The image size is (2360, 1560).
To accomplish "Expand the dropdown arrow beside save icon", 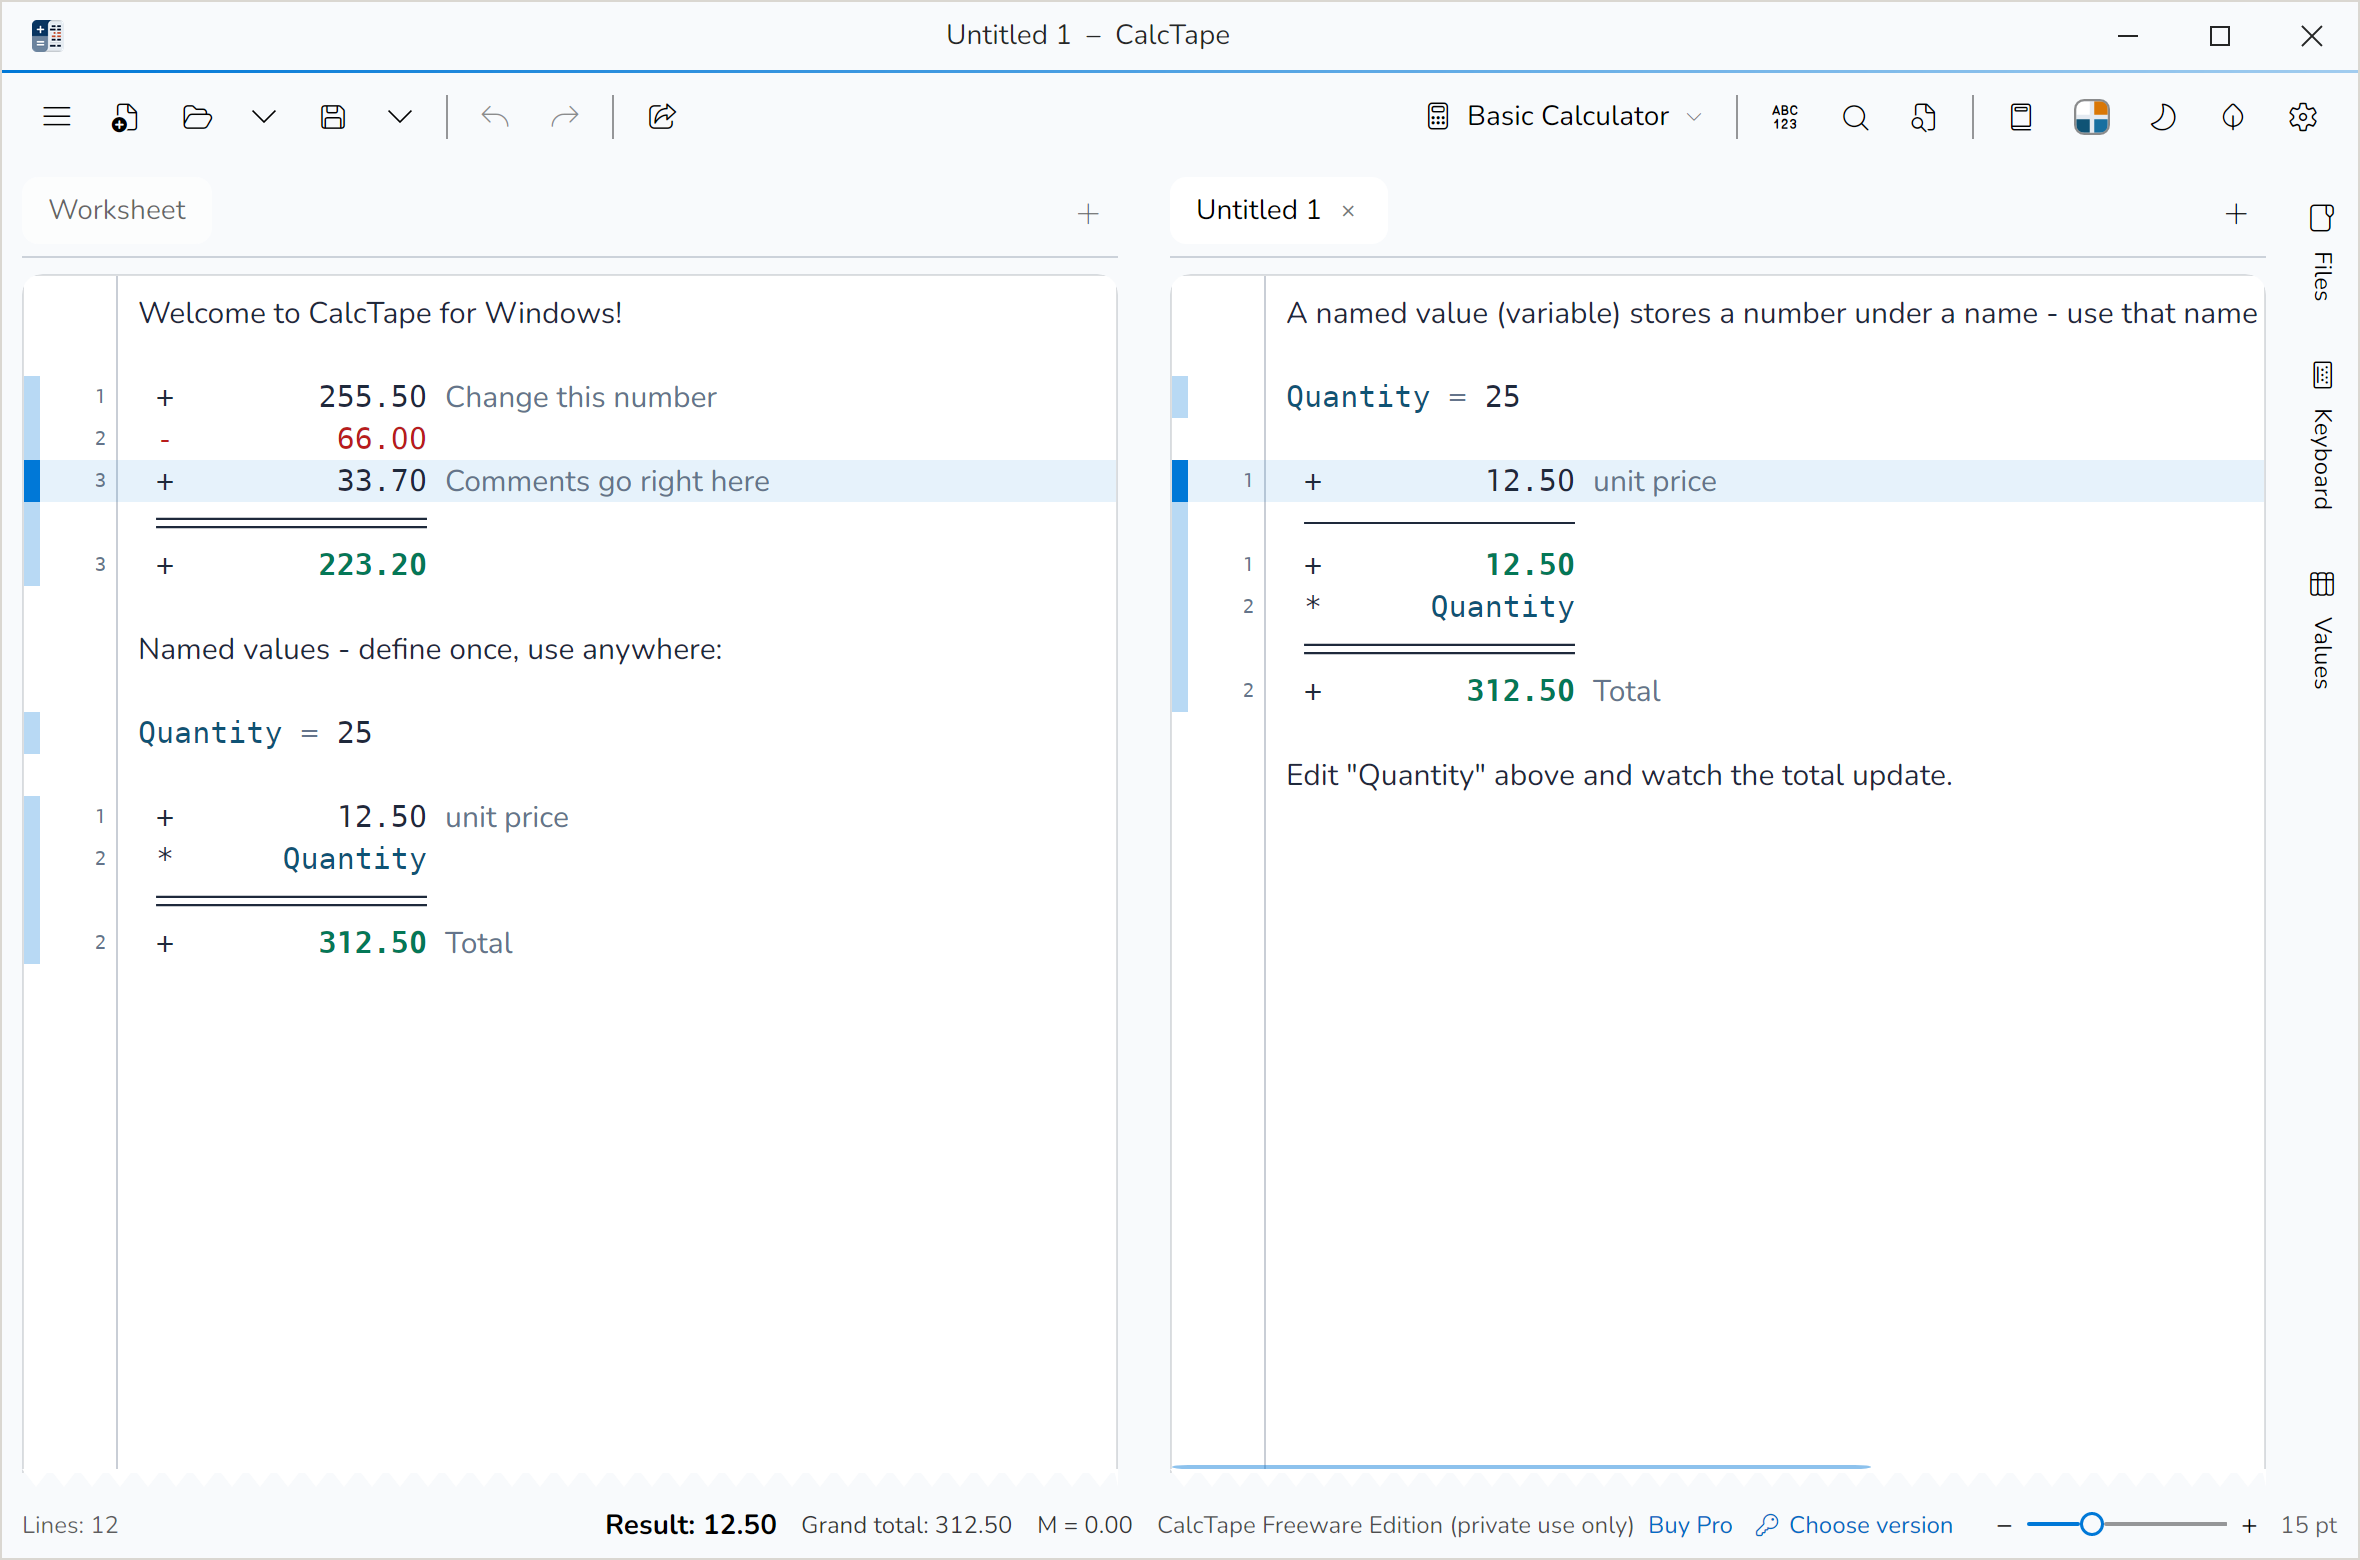I will pyautogui.click(x=399, y=117).
